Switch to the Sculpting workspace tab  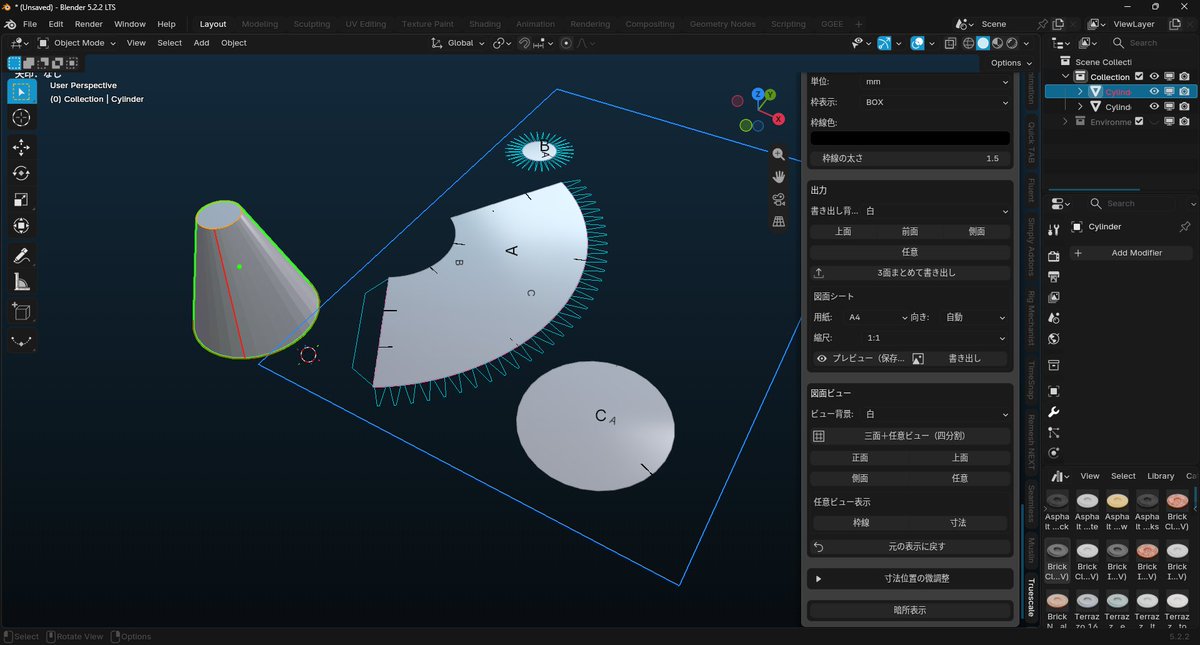(x=311, y=24)
